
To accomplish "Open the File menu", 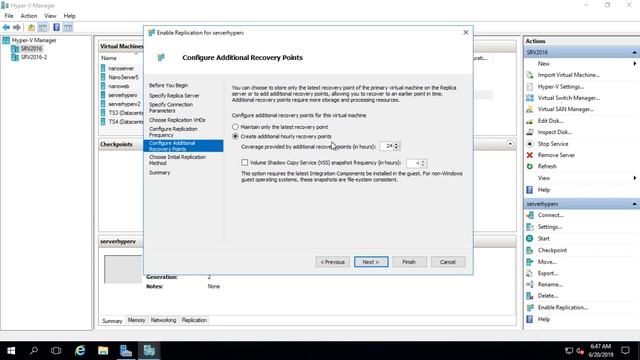I will 9,16.
